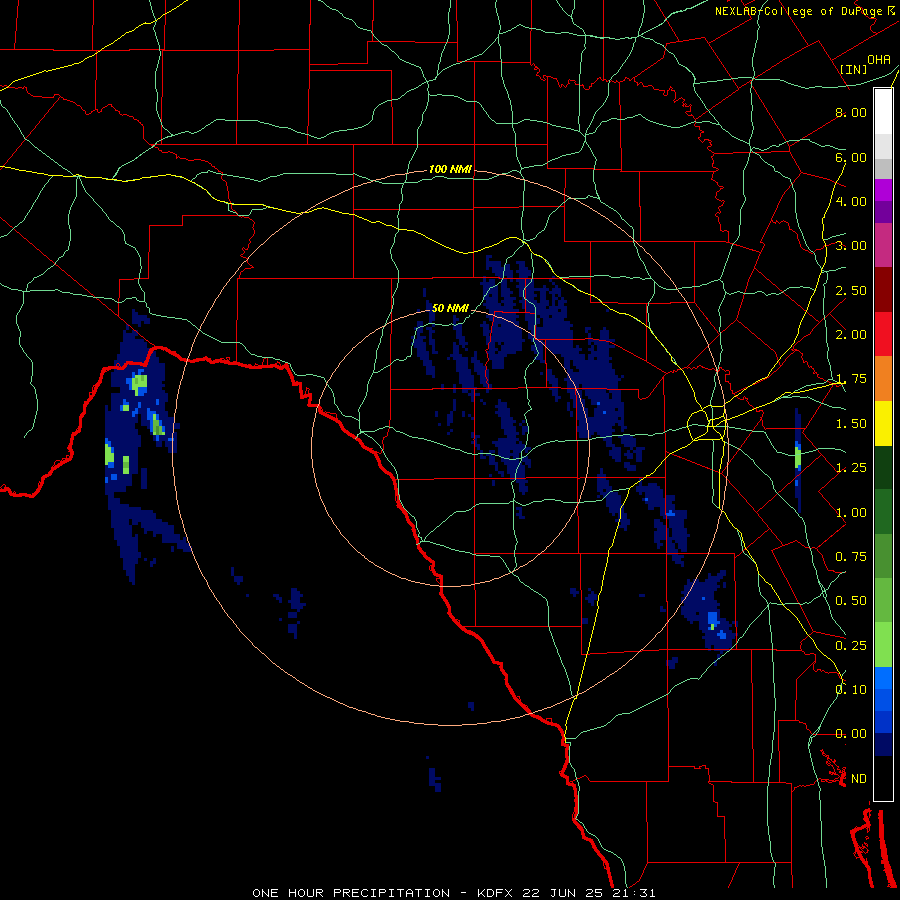Click the OHA product code label
The height and width of the screenshot is (900, 900).
coord(879,60)
